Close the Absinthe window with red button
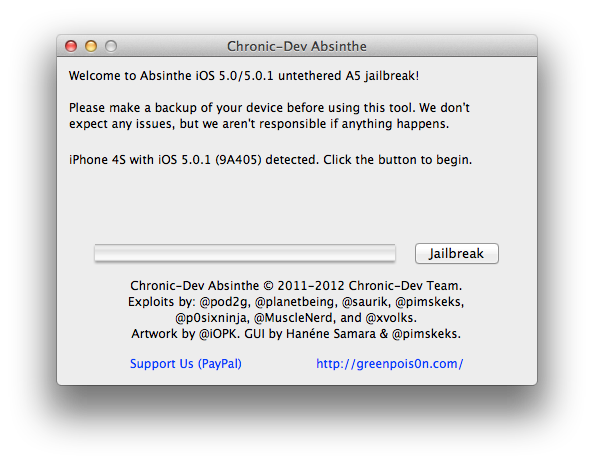Viewport: 594px width, 464px height. [x=71, y=46]
